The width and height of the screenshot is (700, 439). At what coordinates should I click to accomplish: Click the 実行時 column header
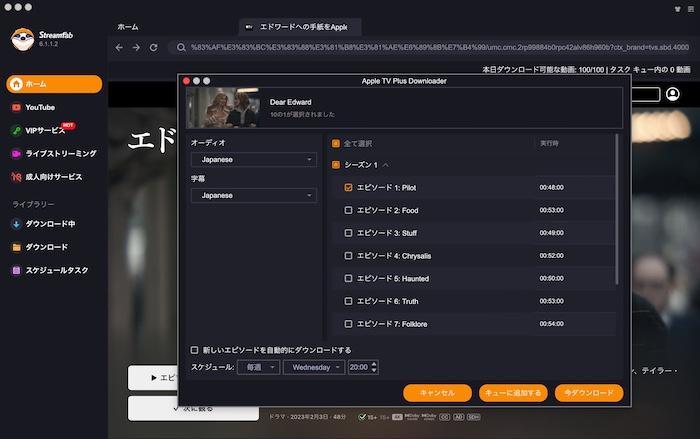pos(549,143)
